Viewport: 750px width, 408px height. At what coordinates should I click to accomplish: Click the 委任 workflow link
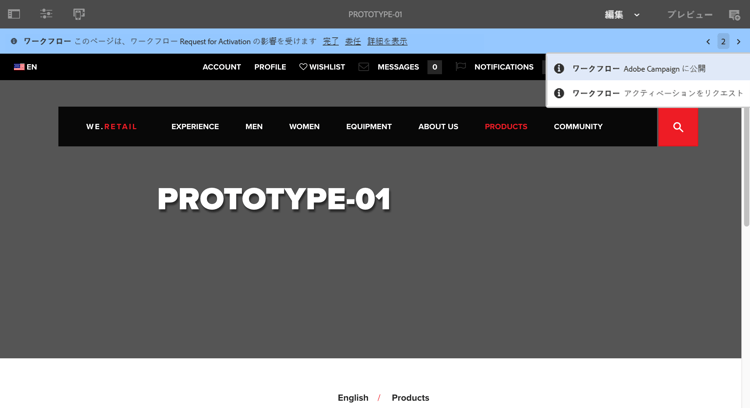point(353,42)
